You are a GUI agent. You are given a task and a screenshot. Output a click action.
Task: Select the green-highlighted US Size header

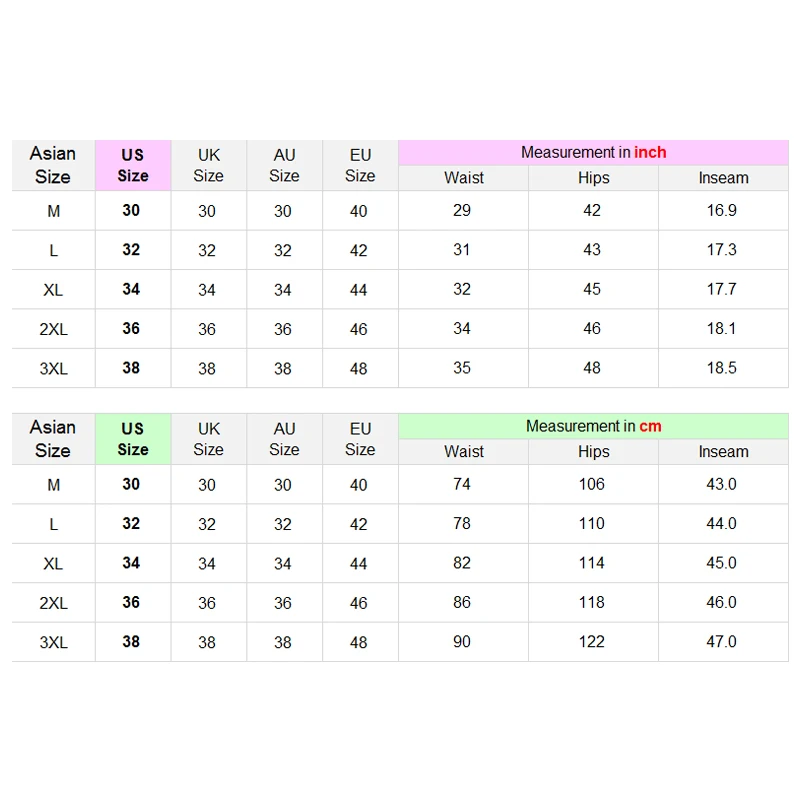coord(133,439)
